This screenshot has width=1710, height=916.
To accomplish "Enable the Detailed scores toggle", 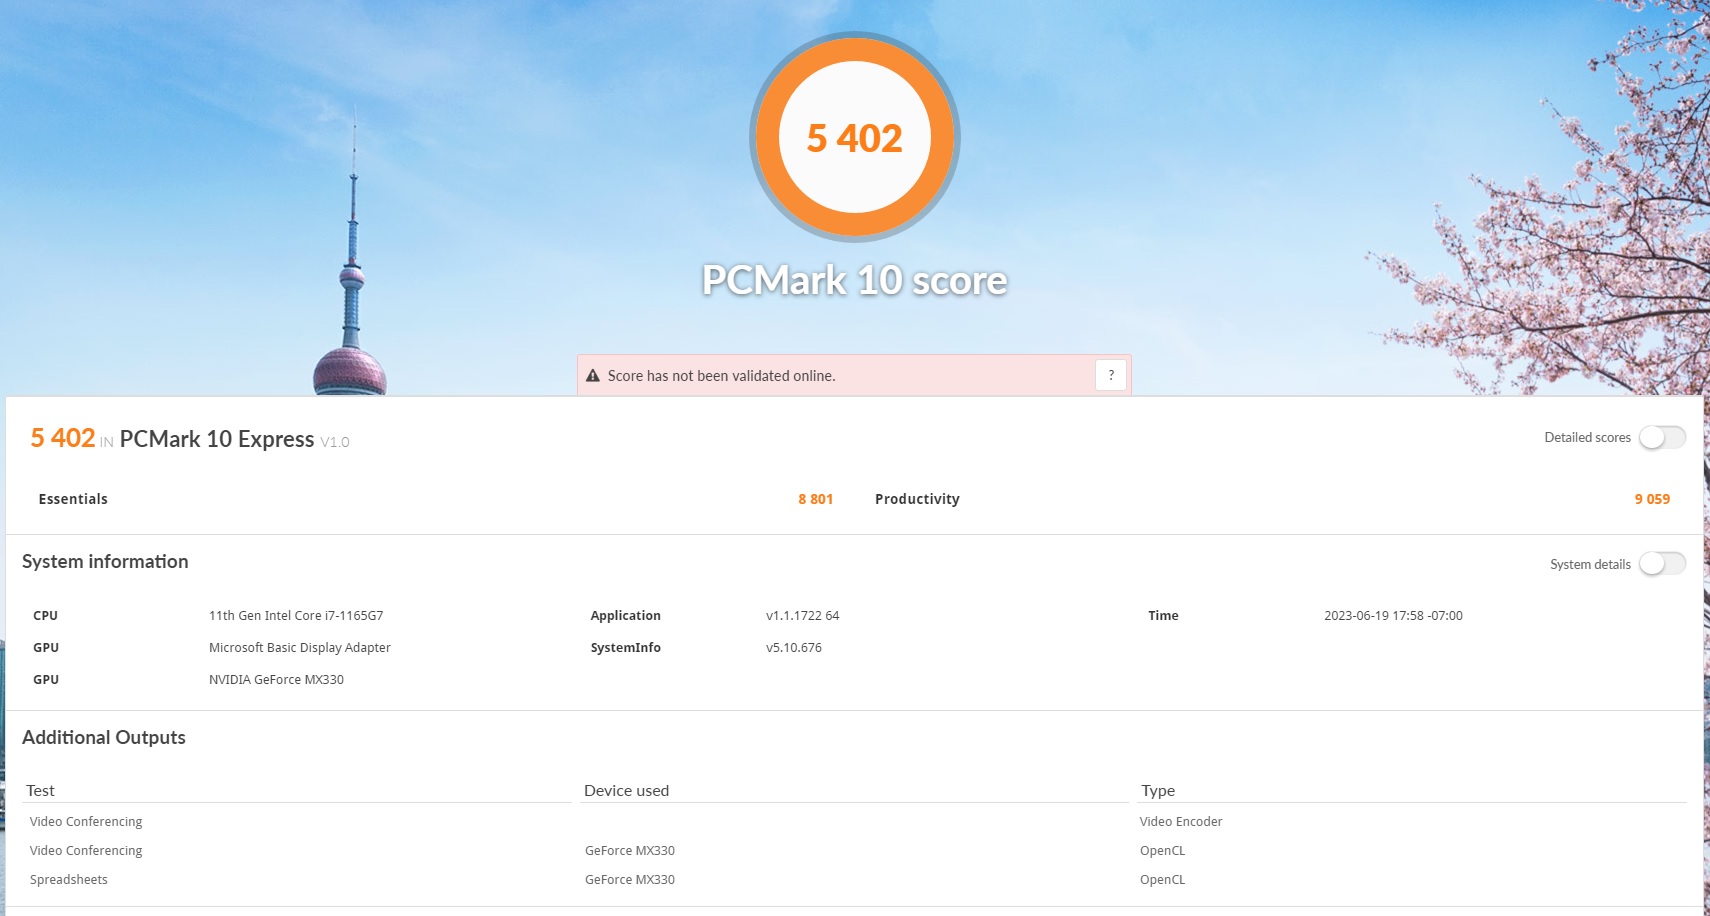I will click(1661, 437).
